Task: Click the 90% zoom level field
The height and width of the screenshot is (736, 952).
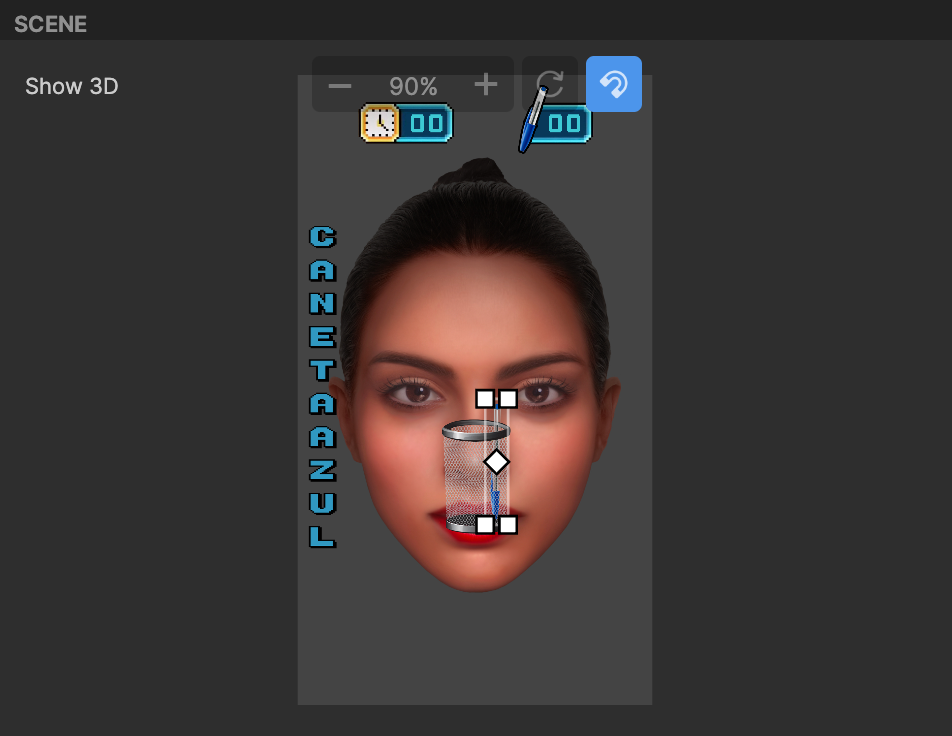Action: [413, 87]
